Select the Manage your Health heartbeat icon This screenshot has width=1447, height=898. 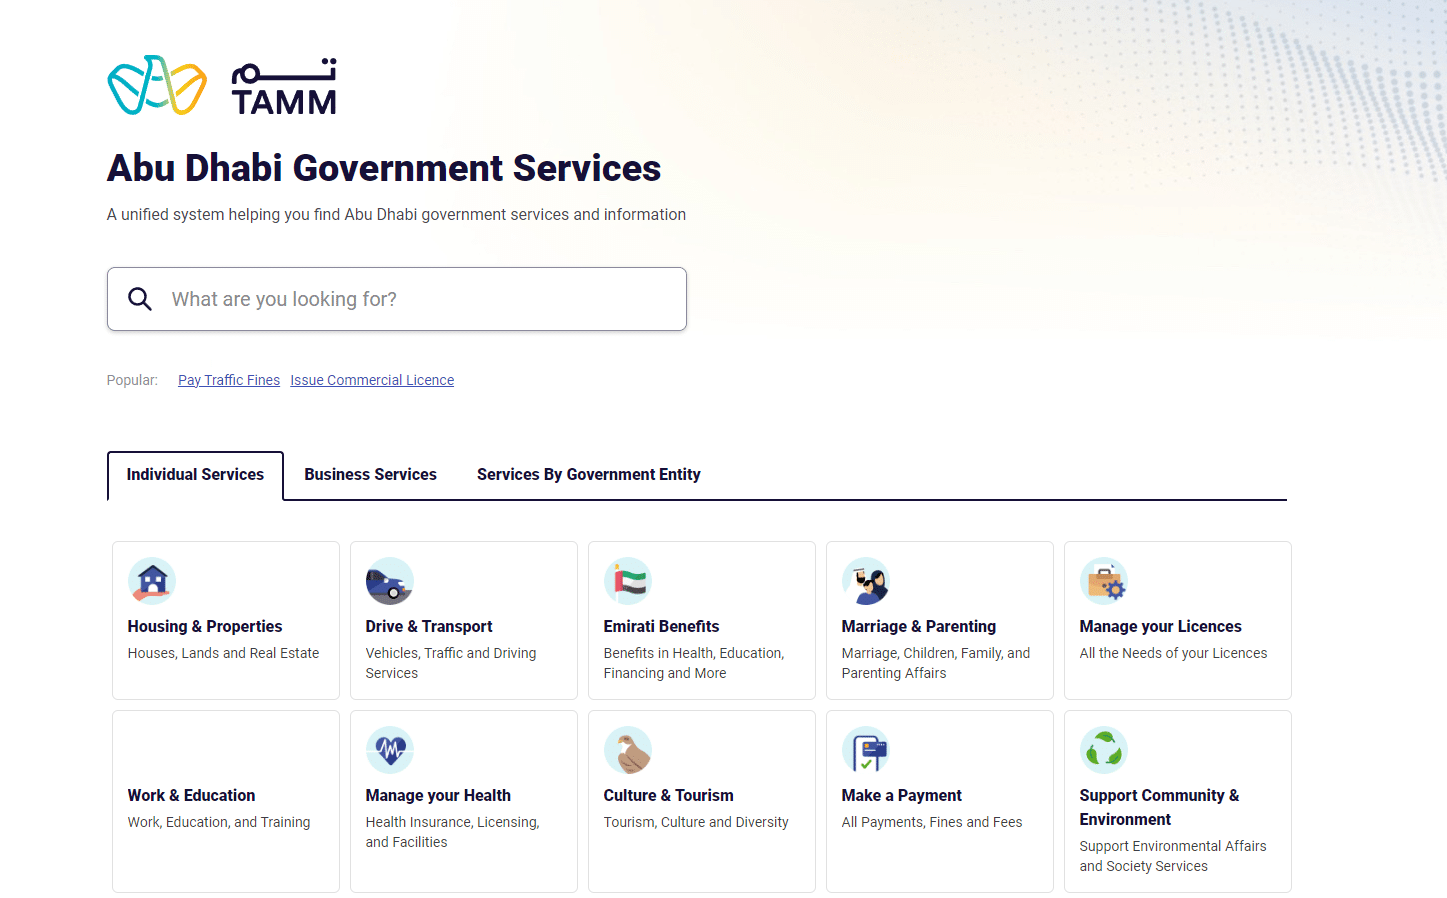pyautogui.click(x=390, y=749)
